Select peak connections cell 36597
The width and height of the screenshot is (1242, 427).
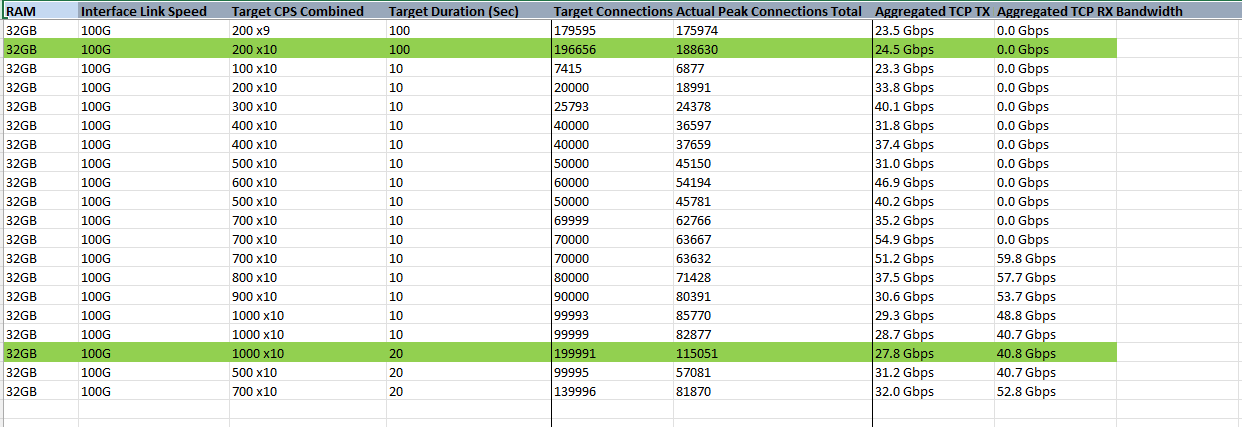(x=773, y=125)
